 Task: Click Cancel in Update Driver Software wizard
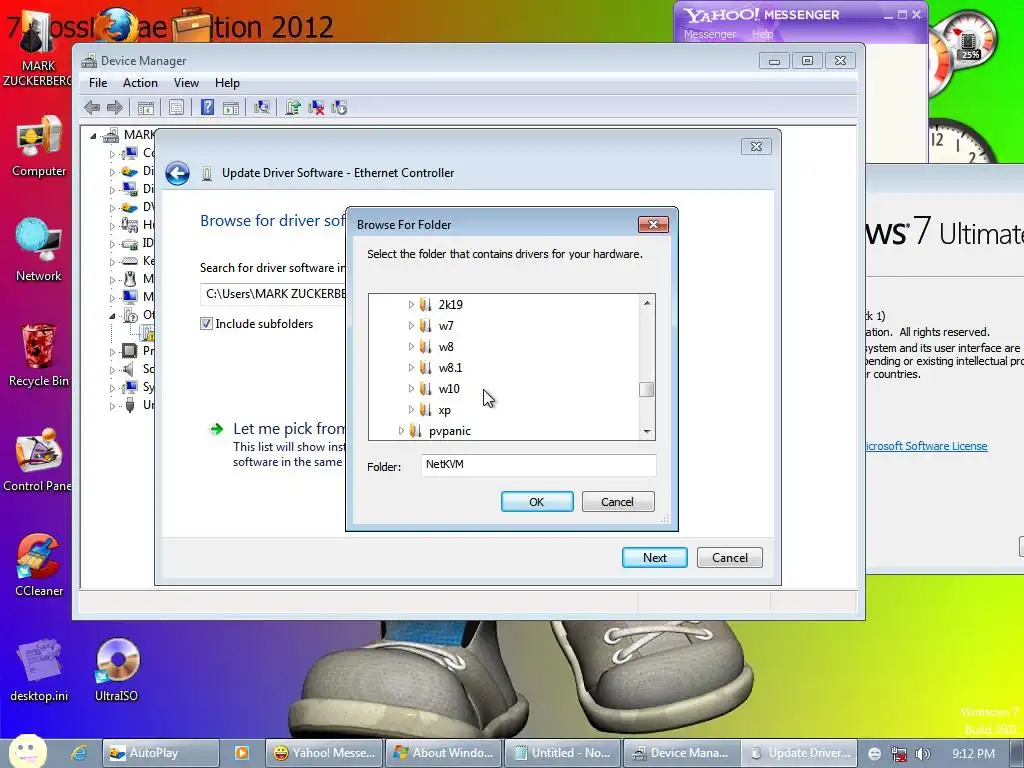pos(729,558)
